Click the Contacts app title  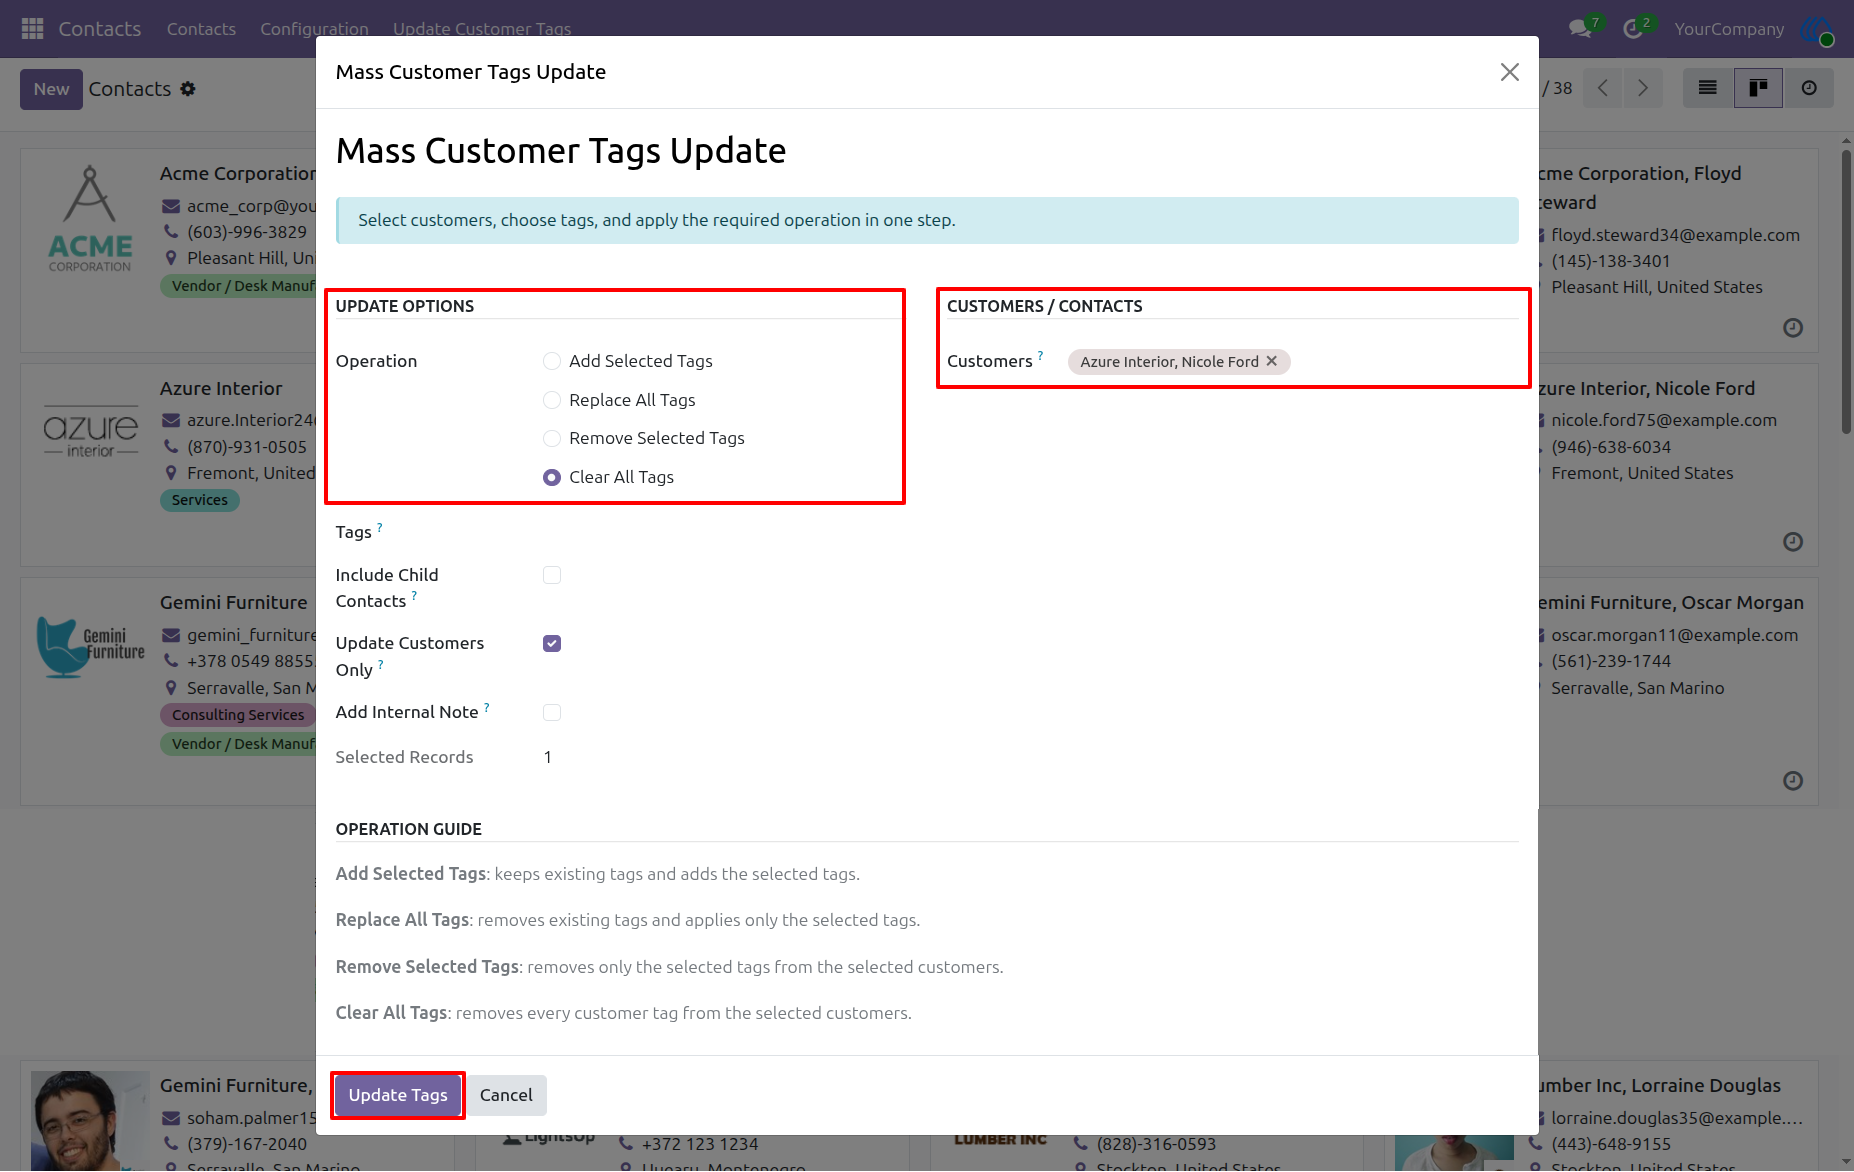100,29
